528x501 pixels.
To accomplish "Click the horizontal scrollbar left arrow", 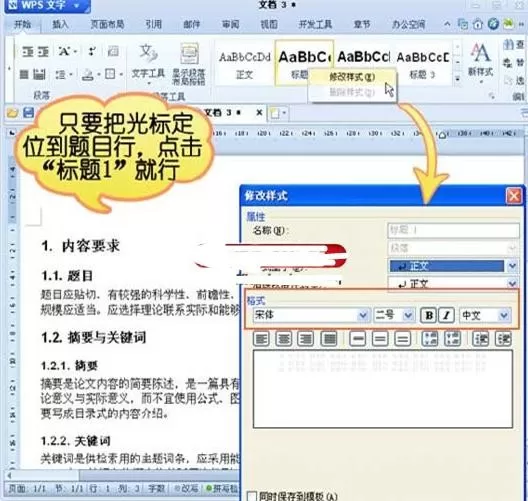I will pos(9,475).
